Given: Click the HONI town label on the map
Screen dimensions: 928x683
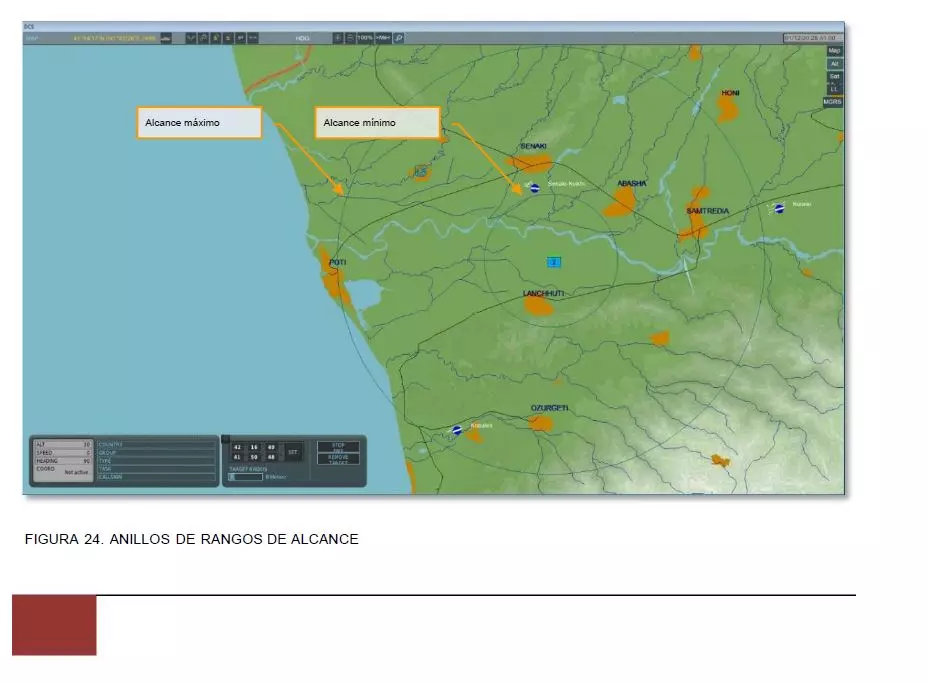Looking at the screenshot, I should [x=730, y=93].
